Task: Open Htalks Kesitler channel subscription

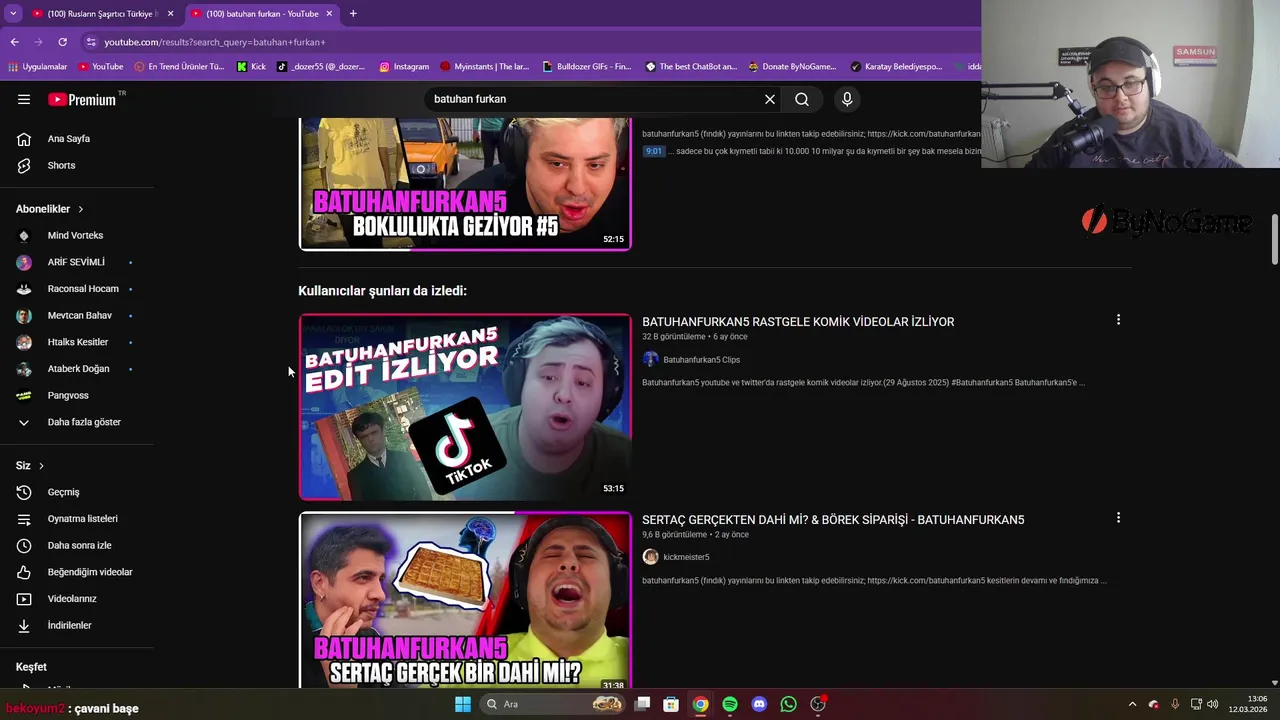Action: [x=77, y=342]
